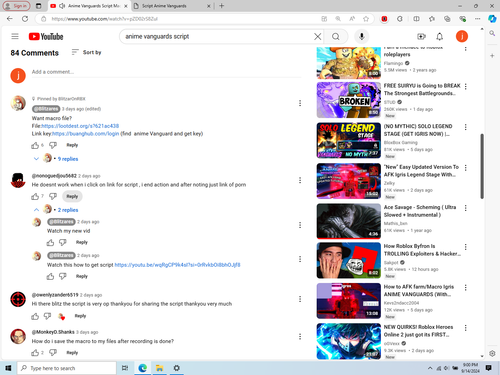
Task: Open the orange account avatar menu
Action: point(462,36)
